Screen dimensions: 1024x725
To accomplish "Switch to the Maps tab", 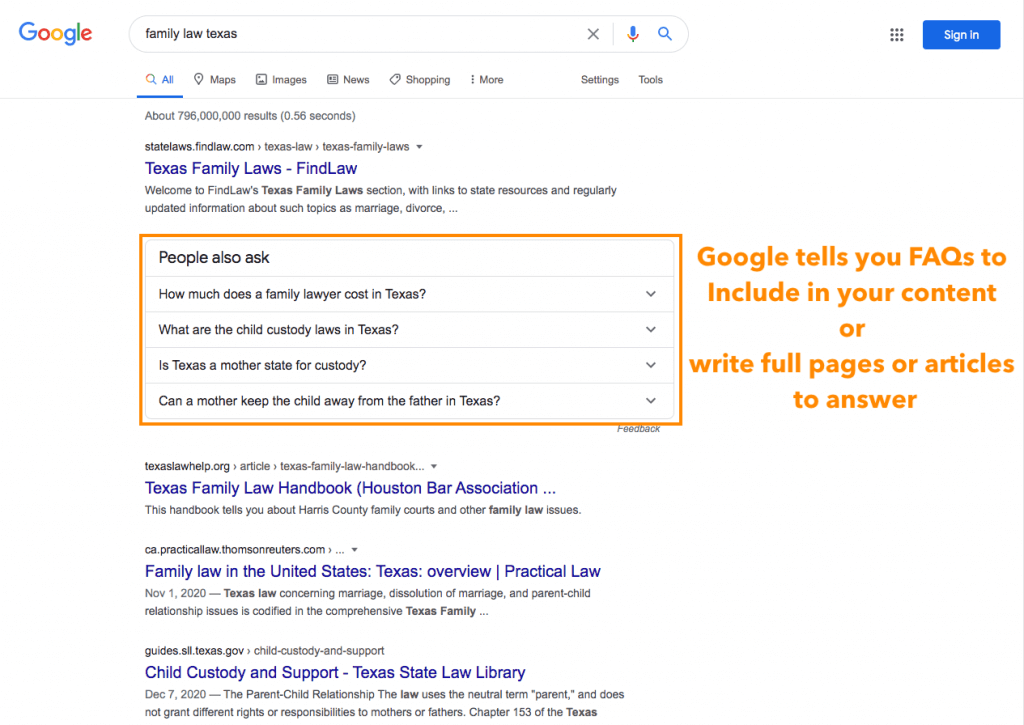I will 215,80.
